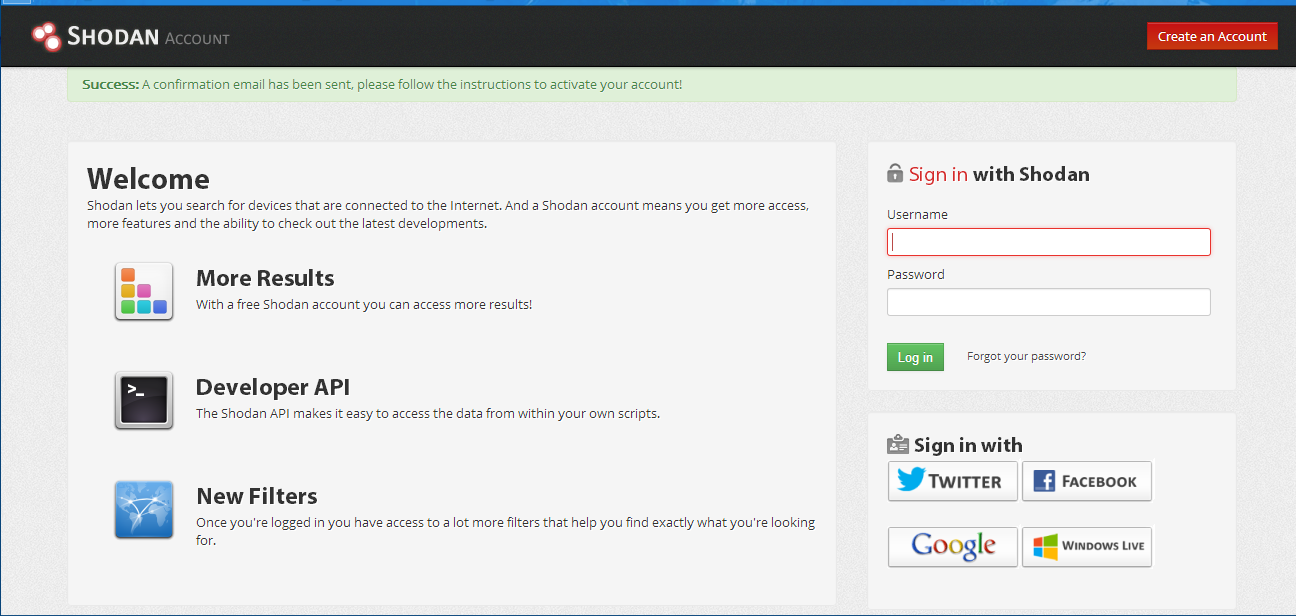This screenshot has width=1296, height=616.
Task: Sign in with Facebook
Action: (1087, 481)
